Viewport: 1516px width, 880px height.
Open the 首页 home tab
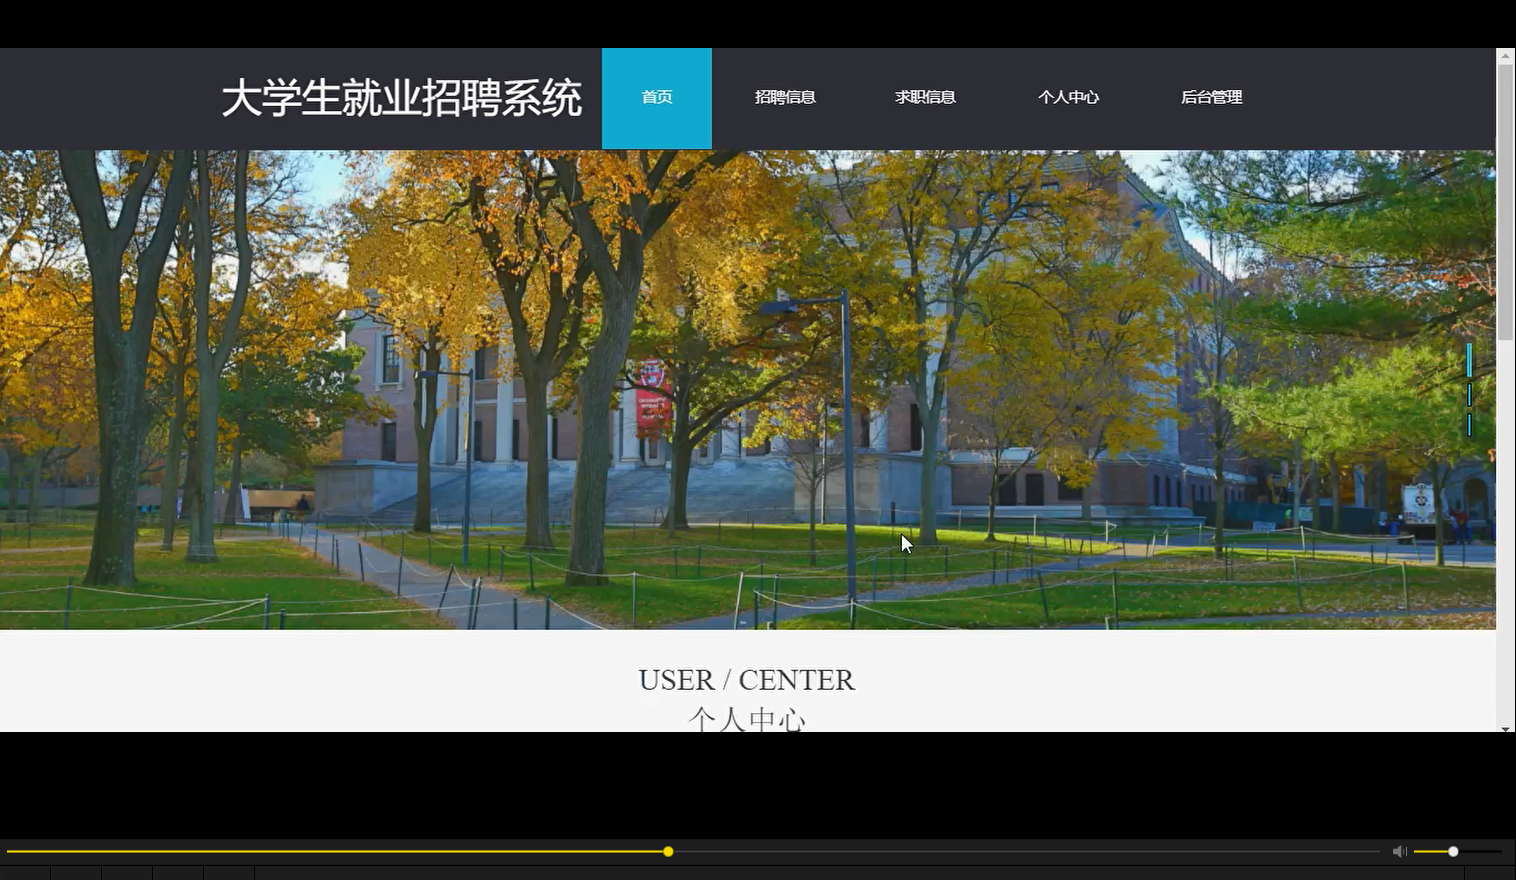(657, 98)
